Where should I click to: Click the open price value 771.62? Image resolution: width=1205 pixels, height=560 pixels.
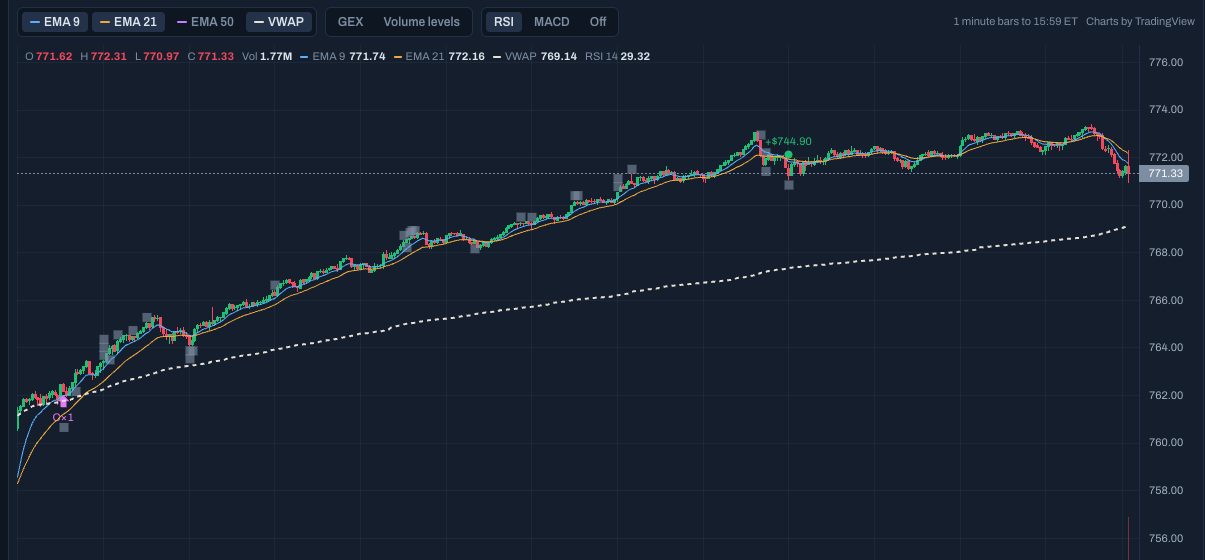pos(54,56)
